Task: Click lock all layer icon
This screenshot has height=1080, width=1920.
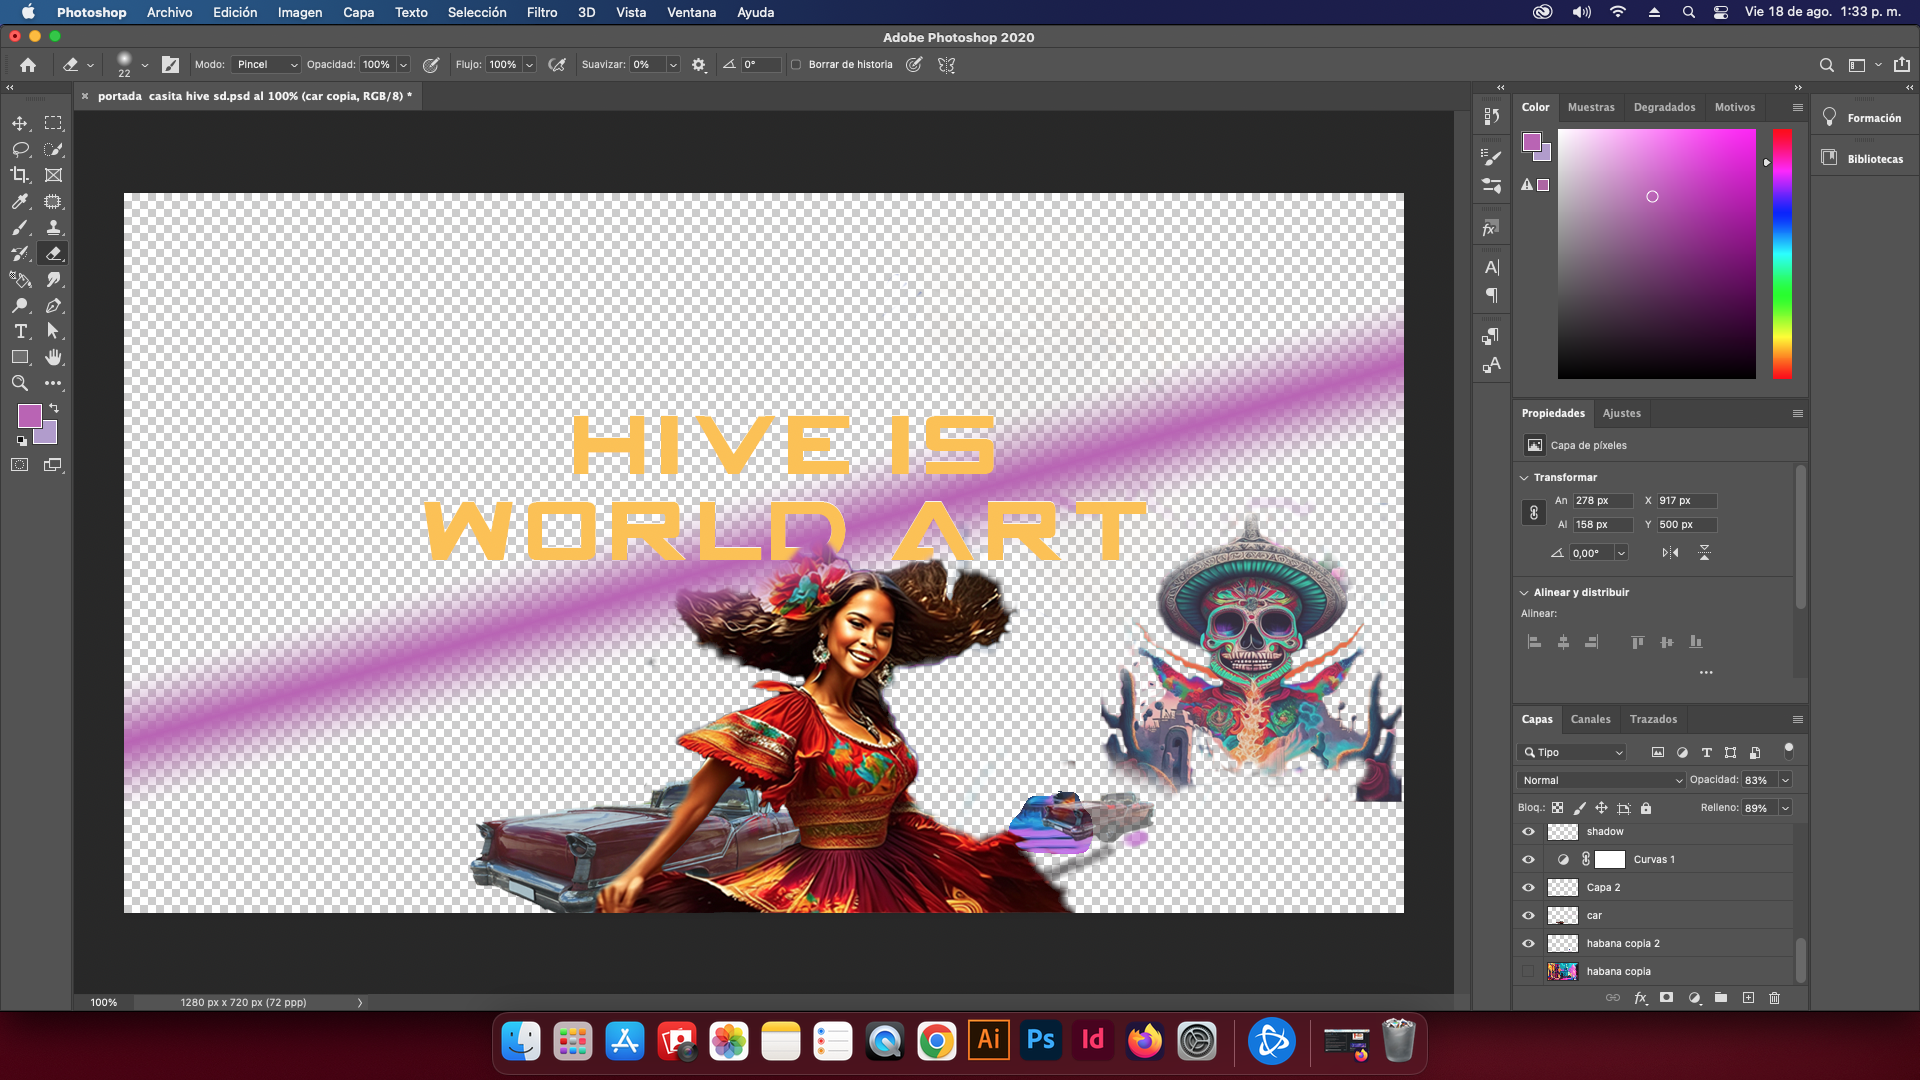Action: (1646, 808)
